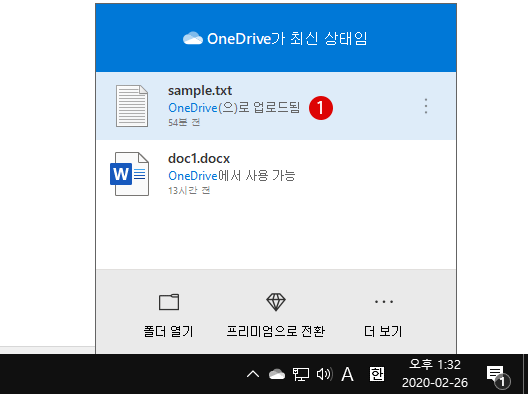Screen dimensions: 528x394
Task: Open the network icon in system tray
Action: (x=300, y=374)
